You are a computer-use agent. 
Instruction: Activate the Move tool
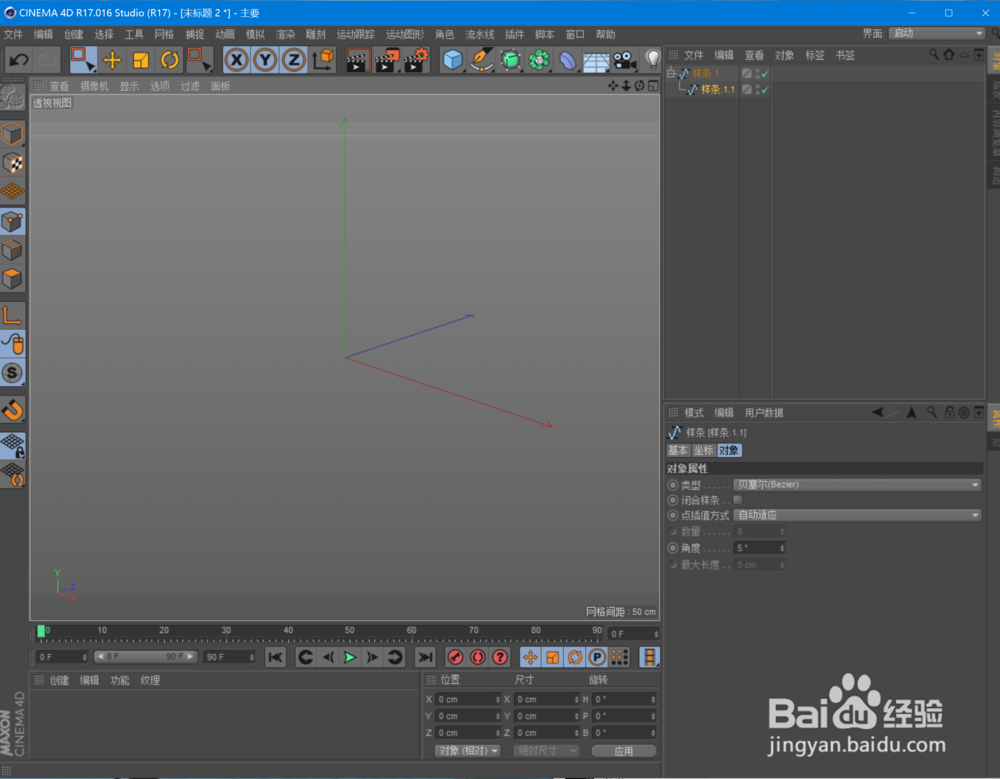click(x=112, y=61)
